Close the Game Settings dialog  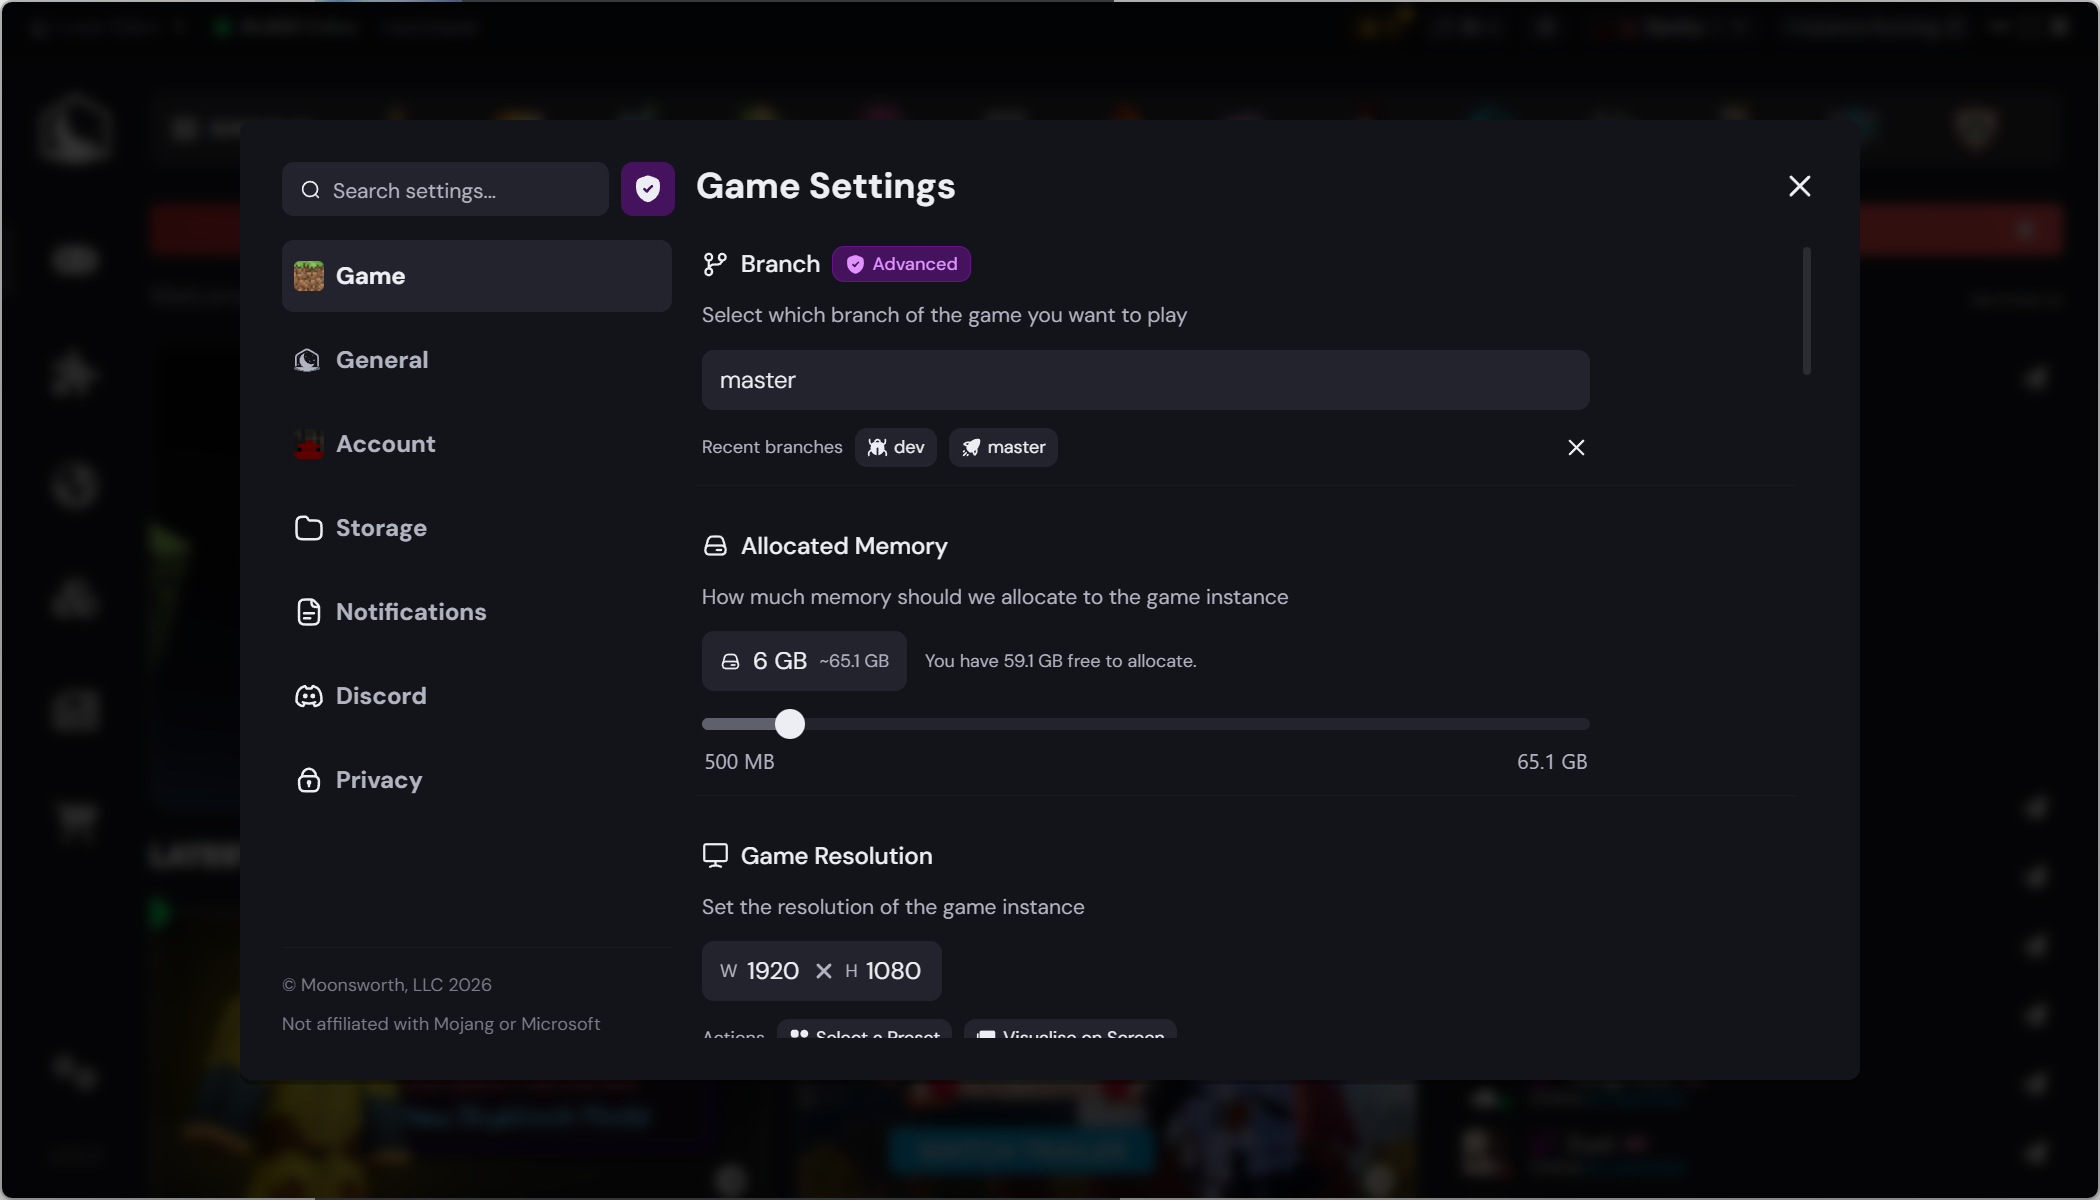[x=1799, y=186]
